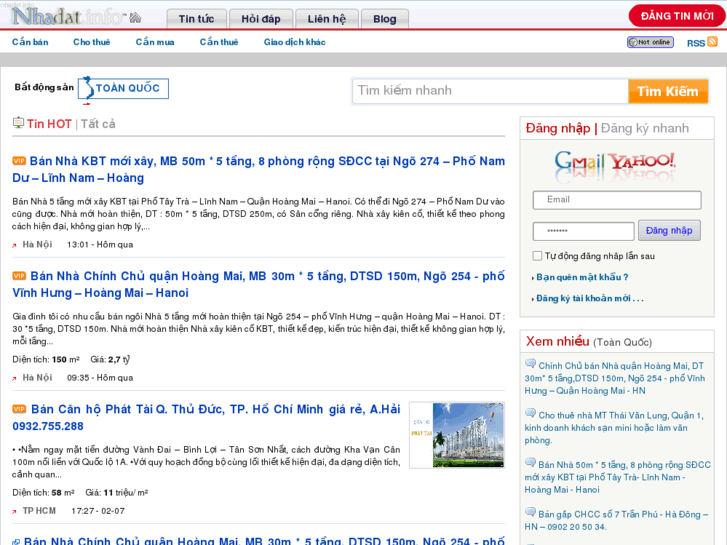Open Cho thuê nhà MT Thái Văn Lung link

pyautogui.click(x=614, y=428)
